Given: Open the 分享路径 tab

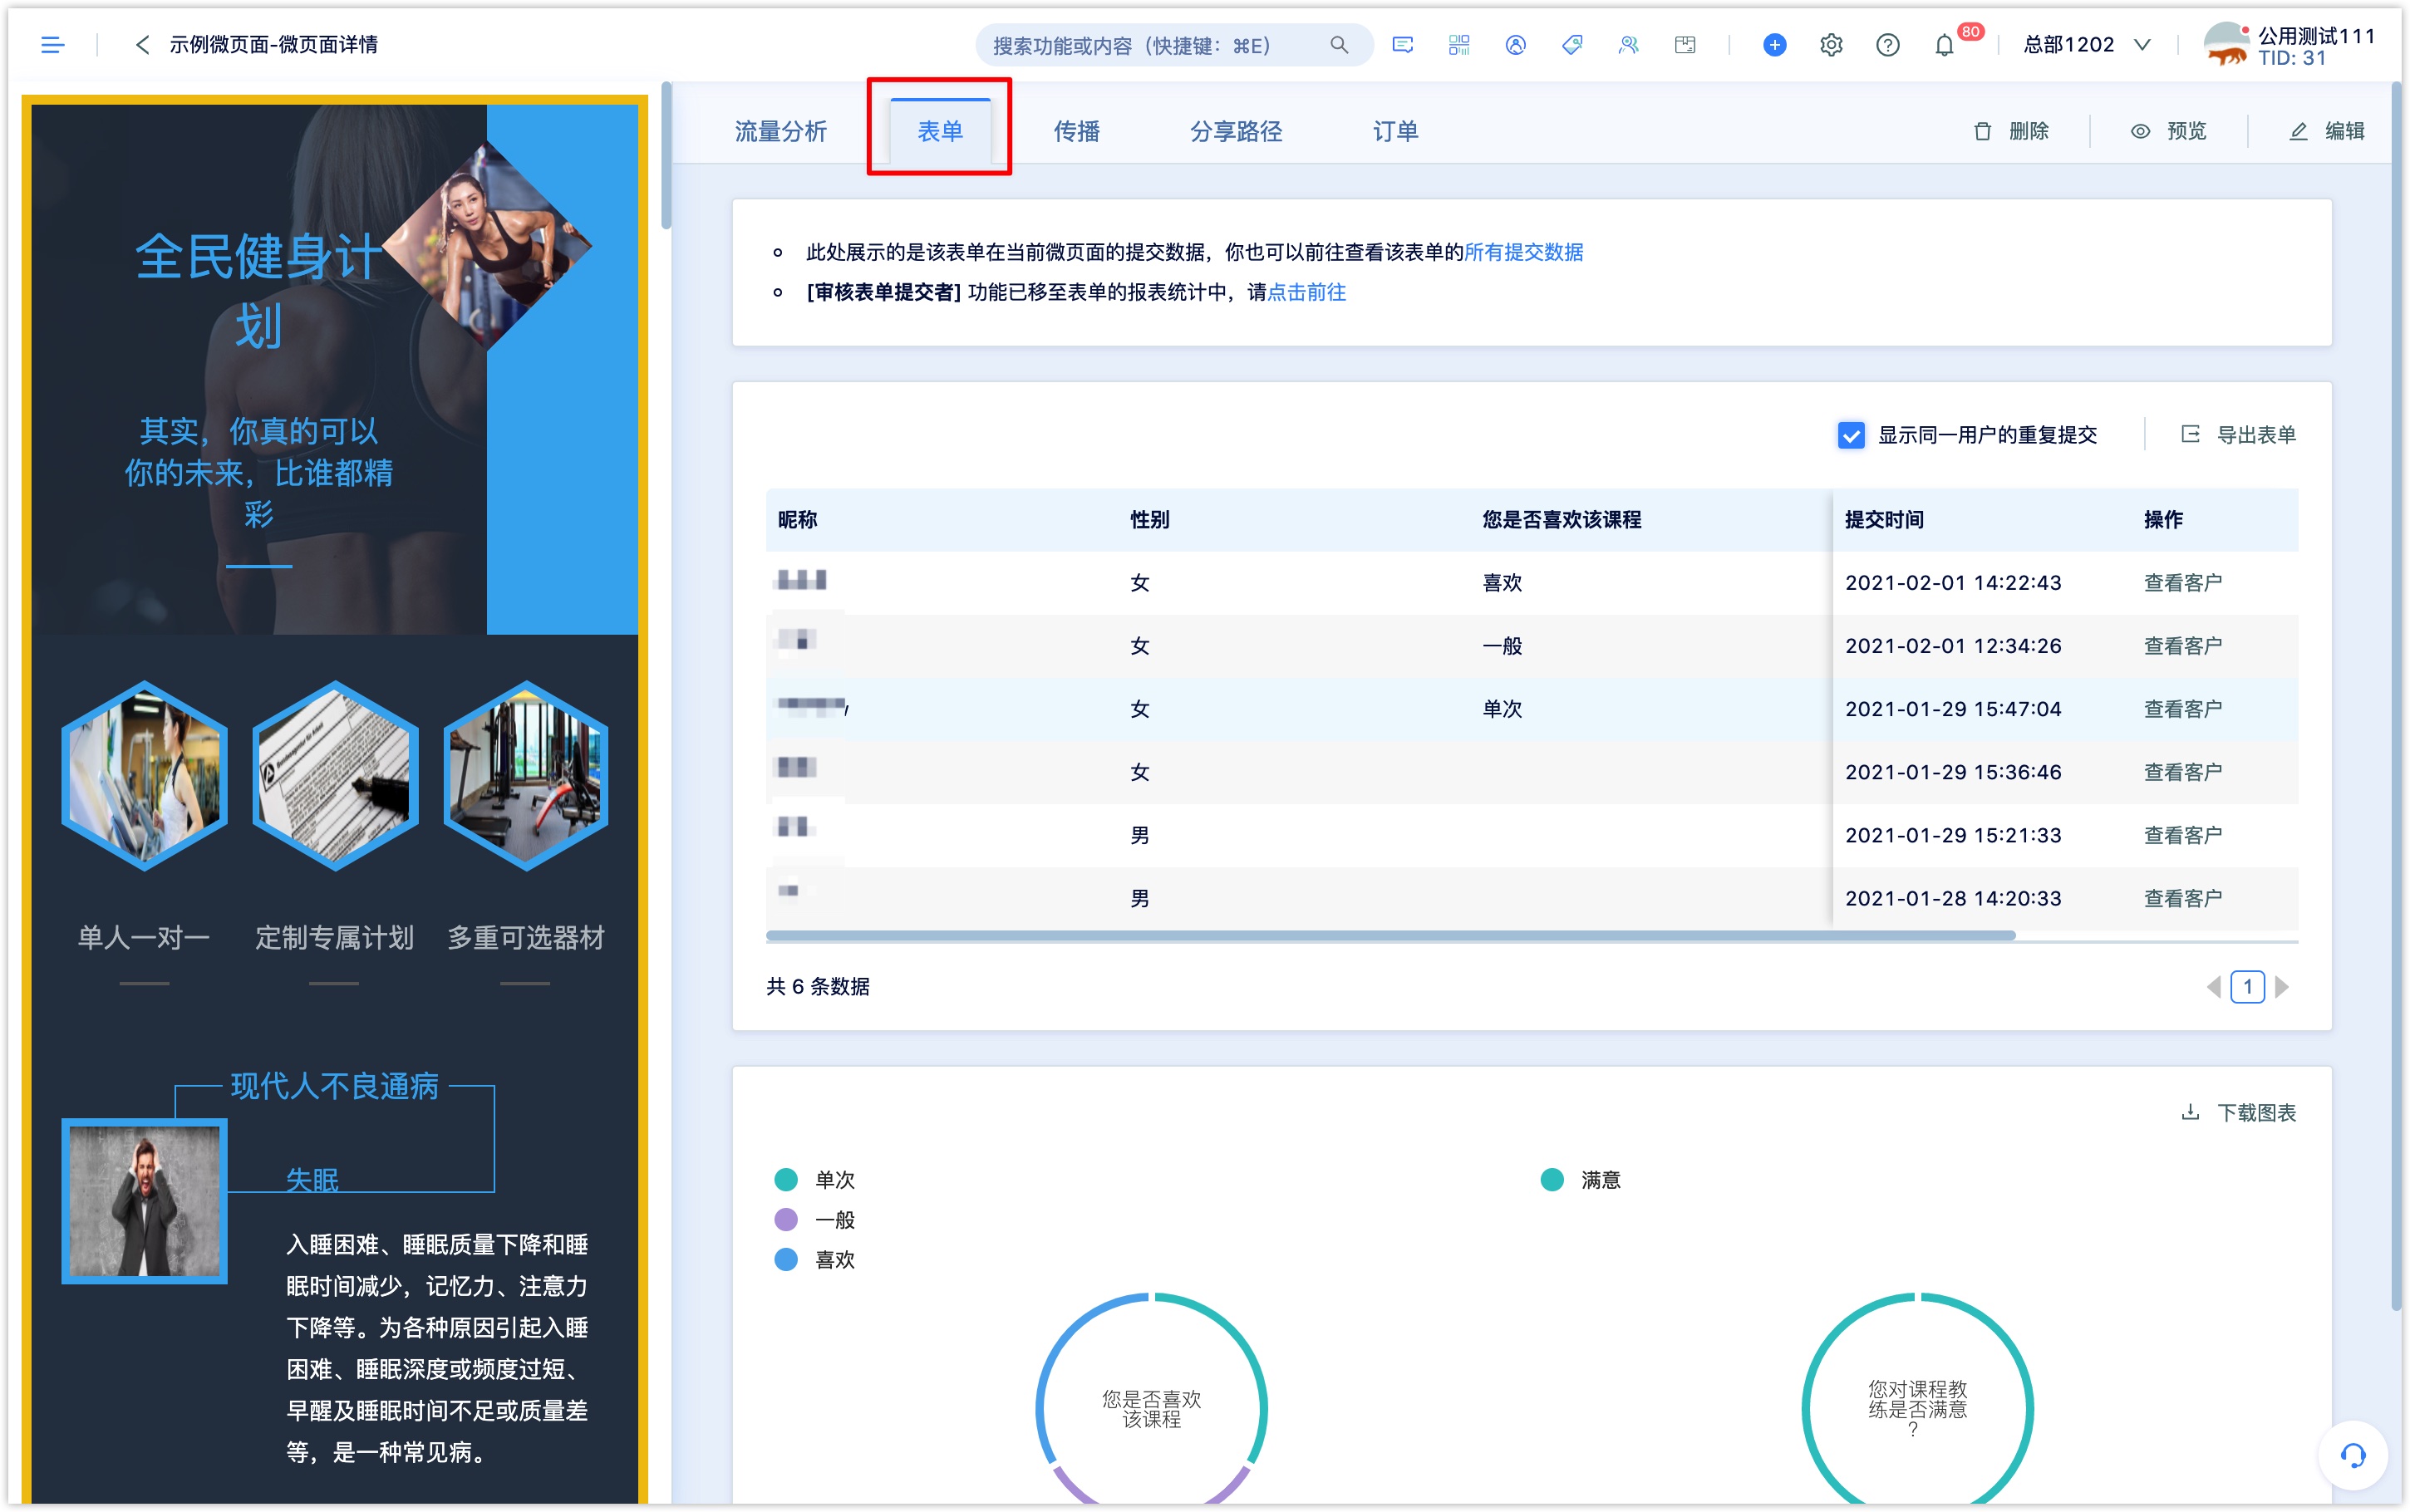Looking at the screenshot, I should click(x=1236, y=131).
